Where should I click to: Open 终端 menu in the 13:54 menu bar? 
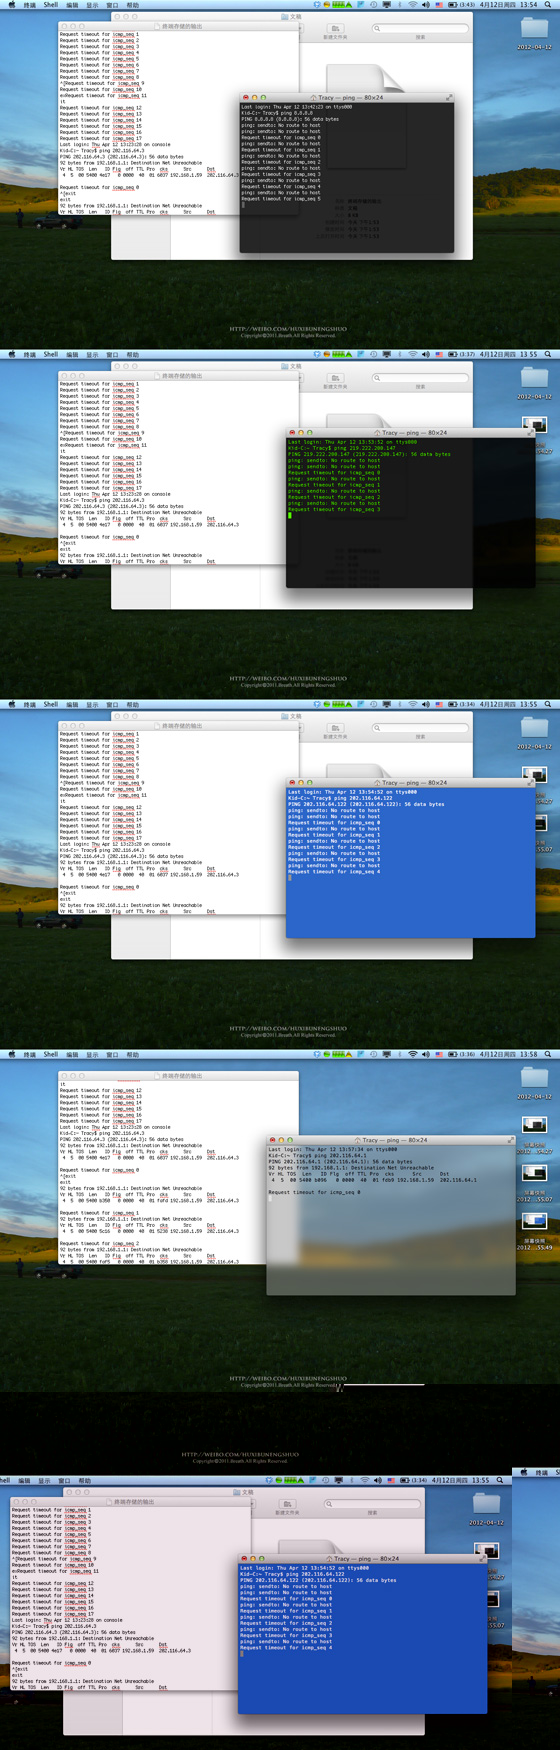(x=29, y=4)
